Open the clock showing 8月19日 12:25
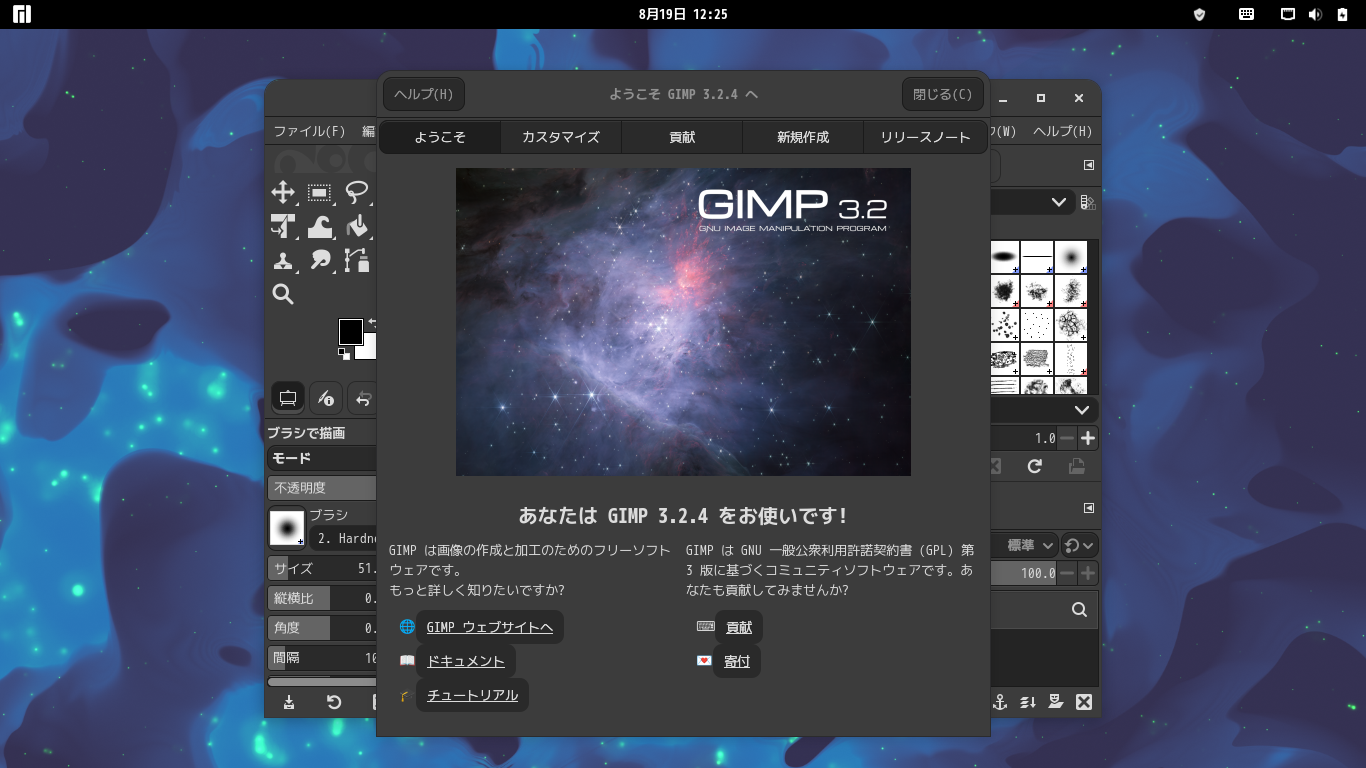1366x768 pixels. [683, 14]
